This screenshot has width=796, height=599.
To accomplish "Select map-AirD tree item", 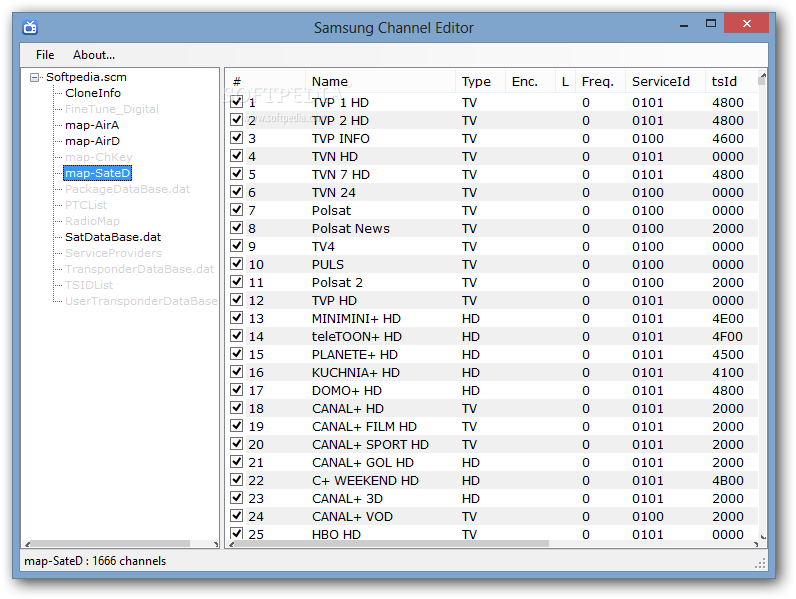I will point(92,141).
